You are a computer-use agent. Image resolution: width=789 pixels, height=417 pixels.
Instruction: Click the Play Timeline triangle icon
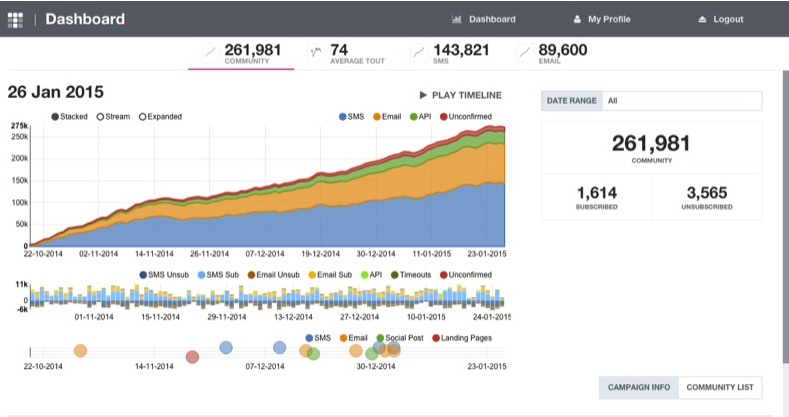pos(423,95)
